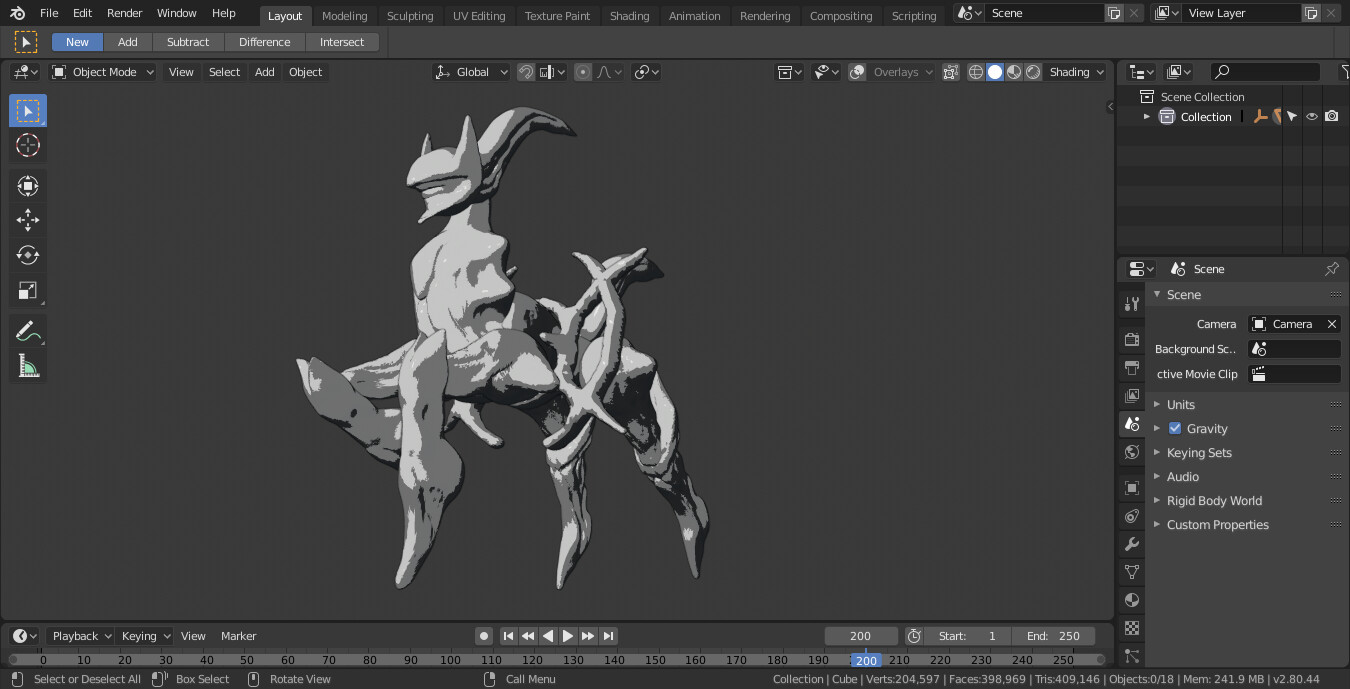
Task: Click the Blender logo menu
Action: coord(18,13)
